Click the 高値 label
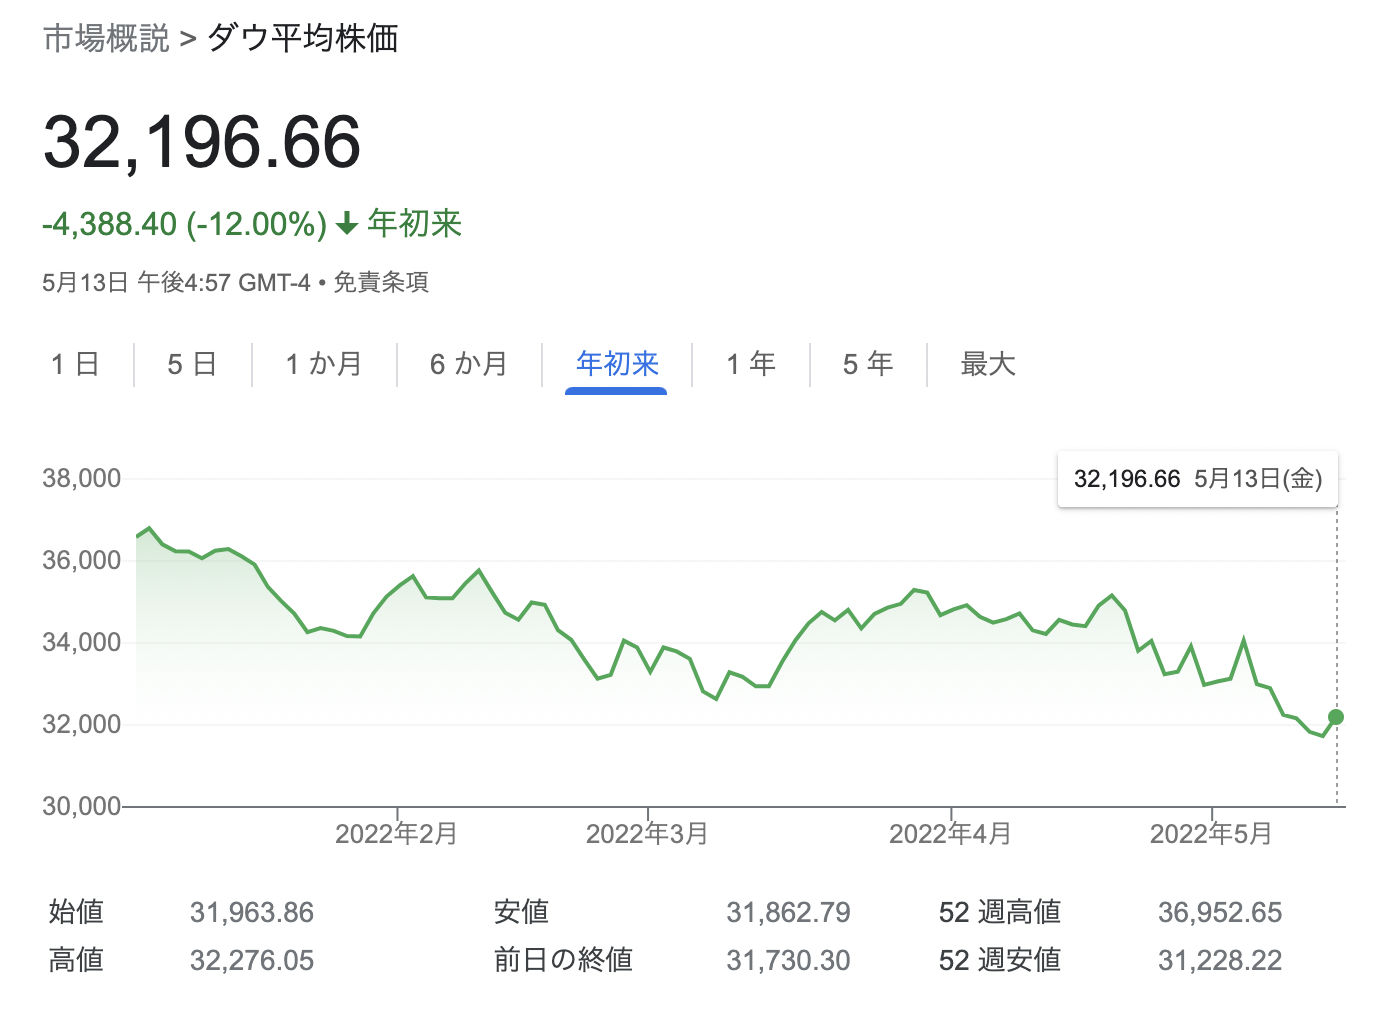This screenshot has height=1014, width=1390. (76, 960)
